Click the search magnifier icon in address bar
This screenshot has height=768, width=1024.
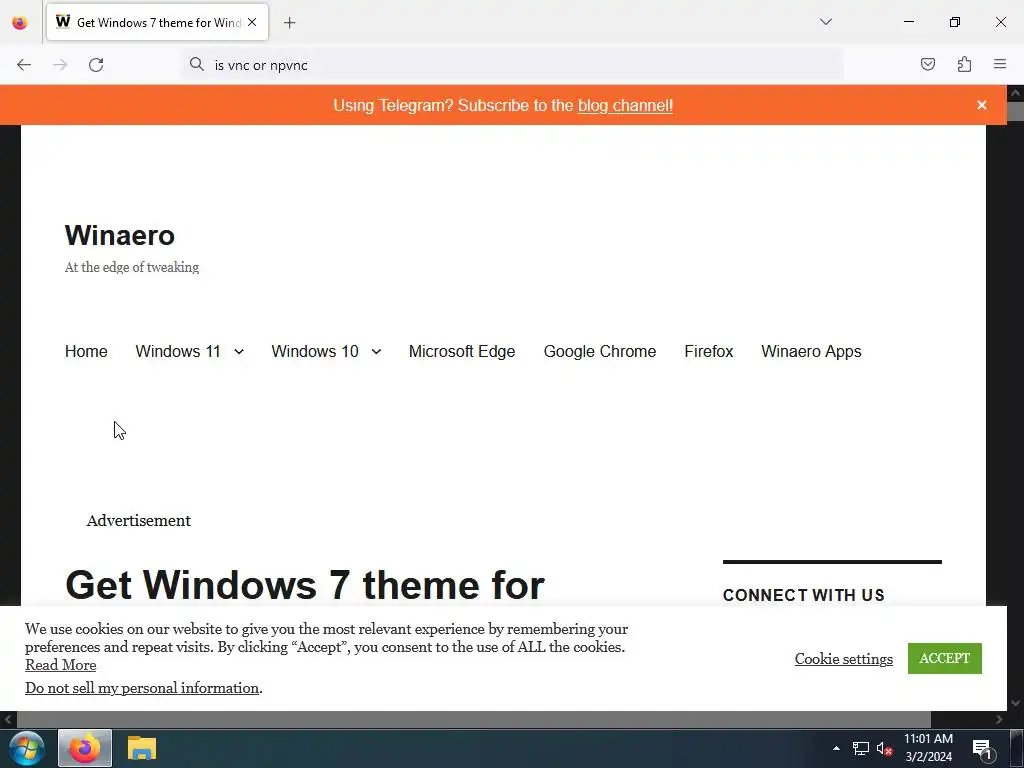(x=197, y=64)
